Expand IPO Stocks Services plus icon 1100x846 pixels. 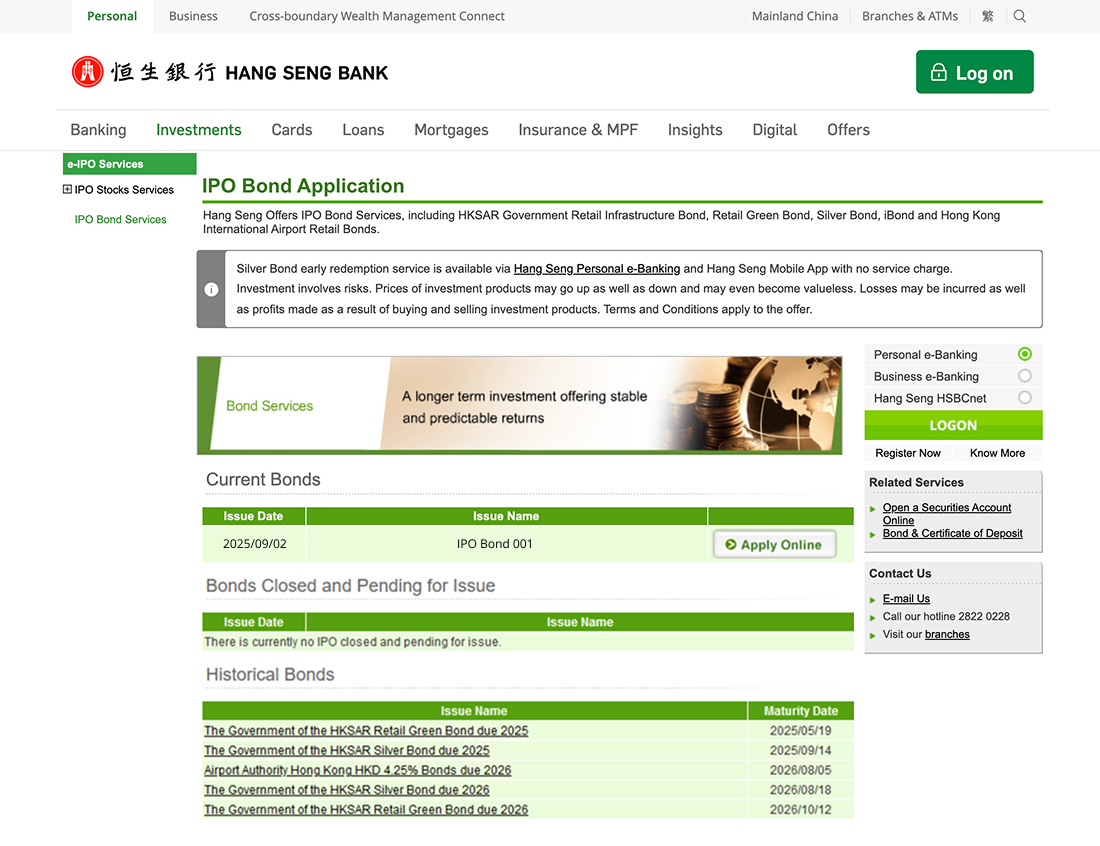pyautogui.click(x=67, y=189)
